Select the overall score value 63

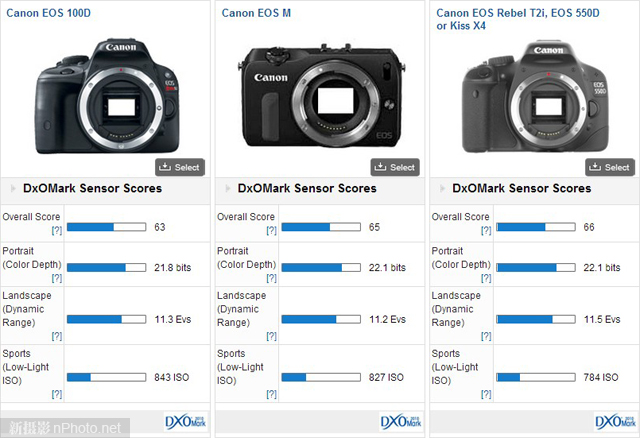pos(160,227)
